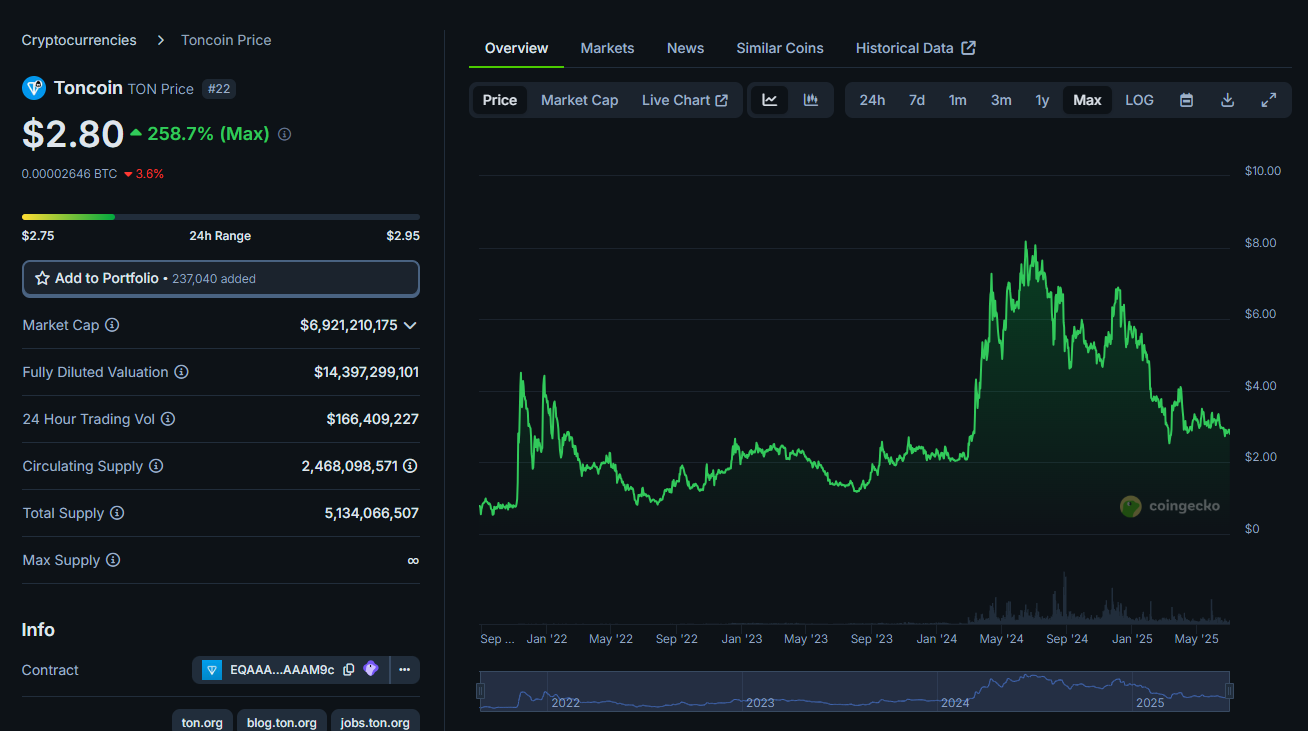Open the calendar date range picker
The image size is (1308, 731).
click(1186, 100)
